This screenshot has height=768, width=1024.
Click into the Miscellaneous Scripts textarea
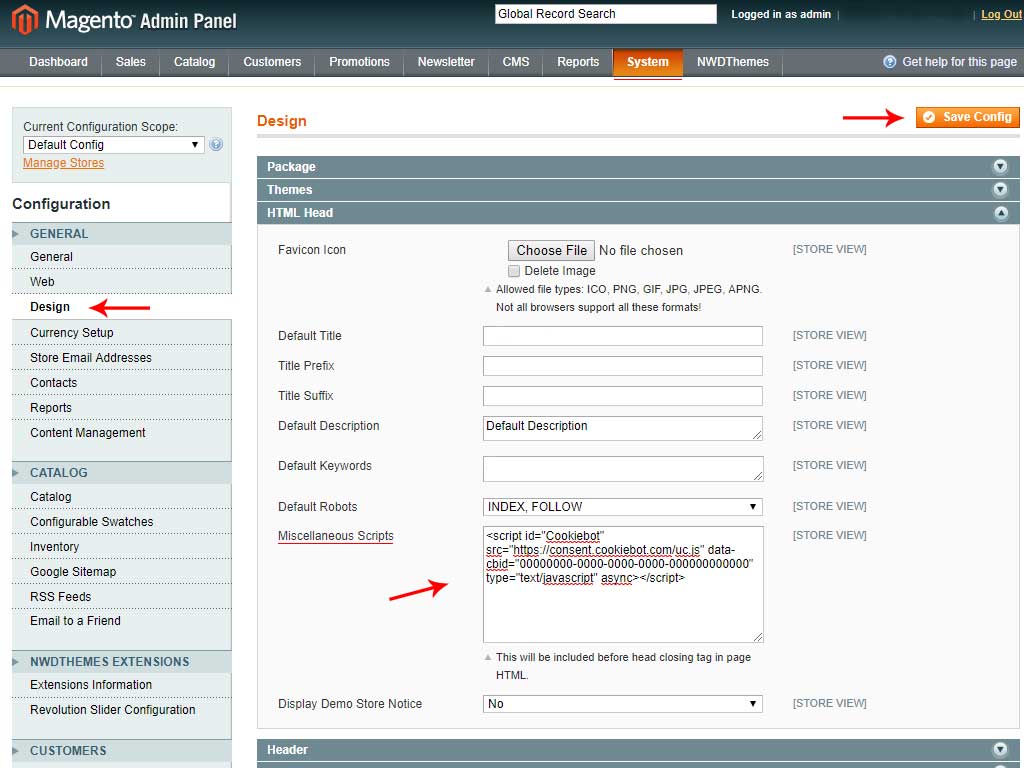click(622, 584)
